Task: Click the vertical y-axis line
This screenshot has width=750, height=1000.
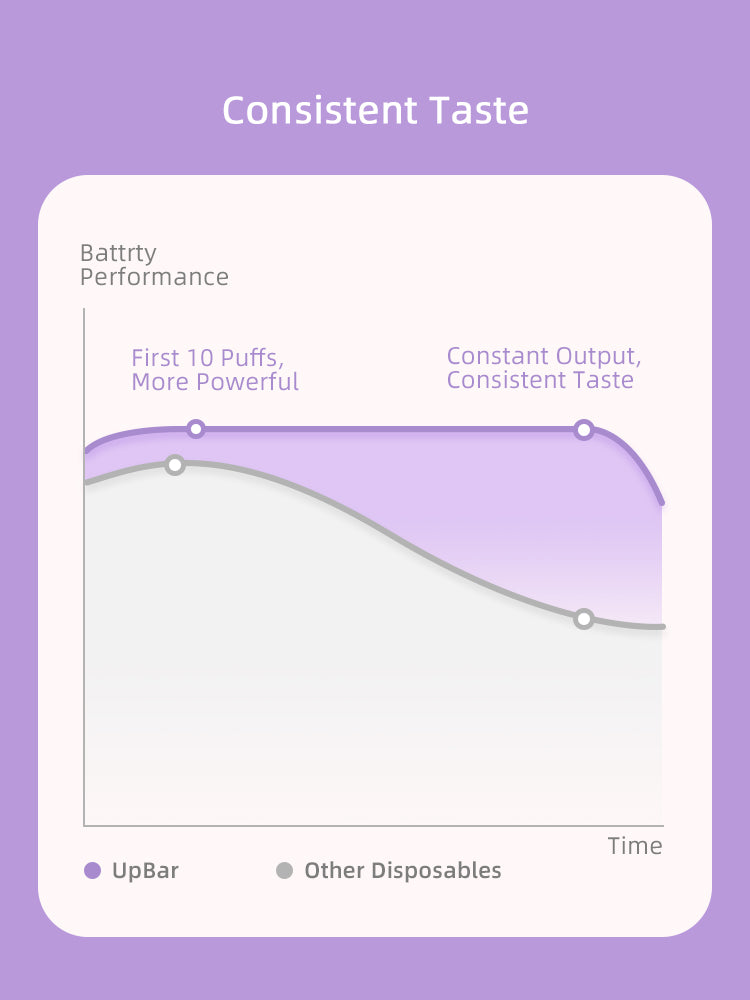Action: [84, 566]
